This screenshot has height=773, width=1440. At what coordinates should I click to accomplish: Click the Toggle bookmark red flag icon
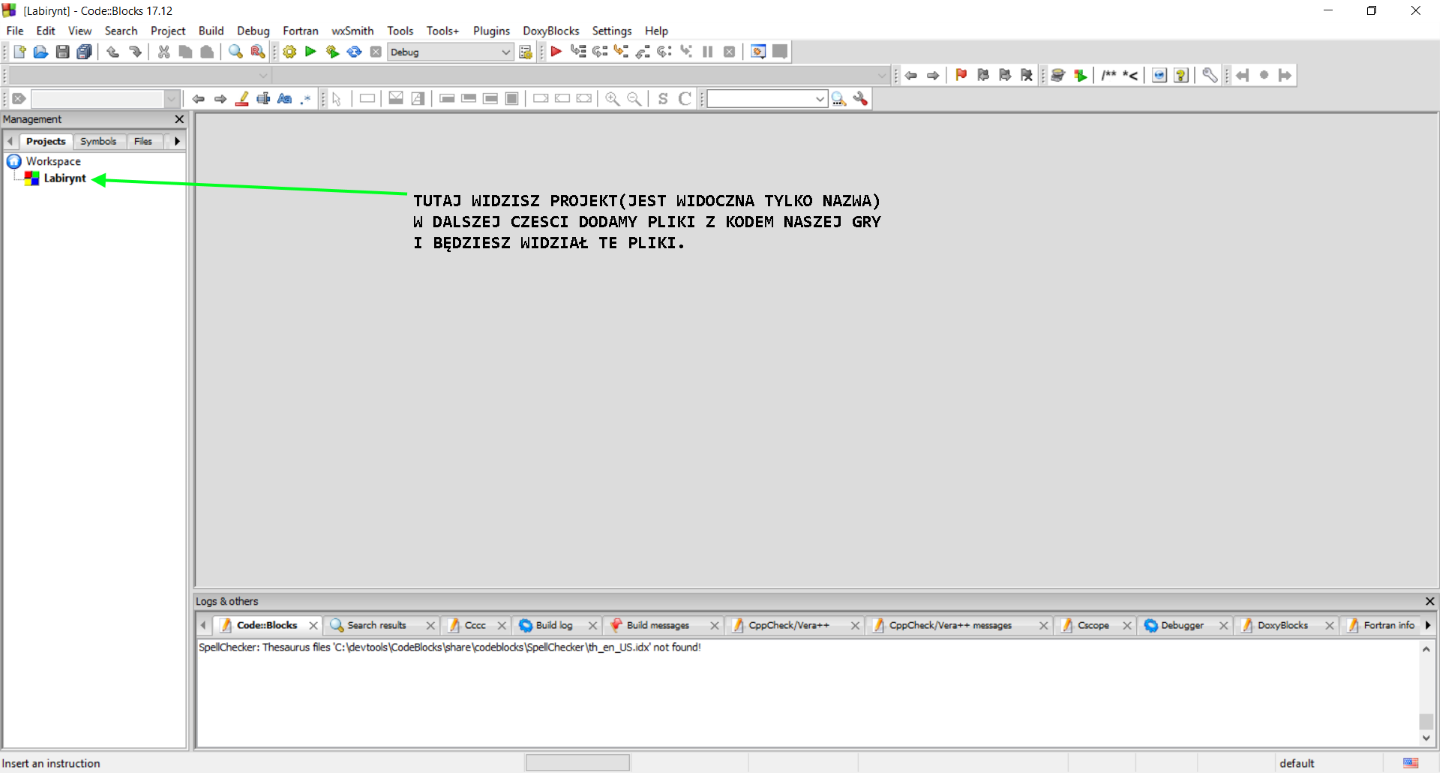click(961, 75)
